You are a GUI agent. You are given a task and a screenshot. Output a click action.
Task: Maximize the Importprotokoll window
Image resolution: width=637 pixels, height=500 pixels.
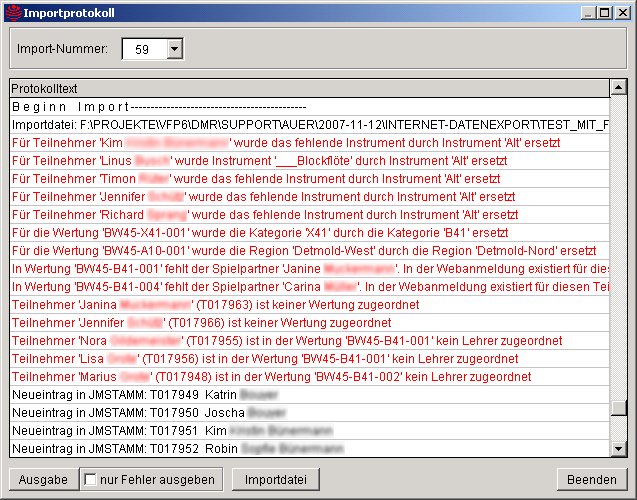604,12
